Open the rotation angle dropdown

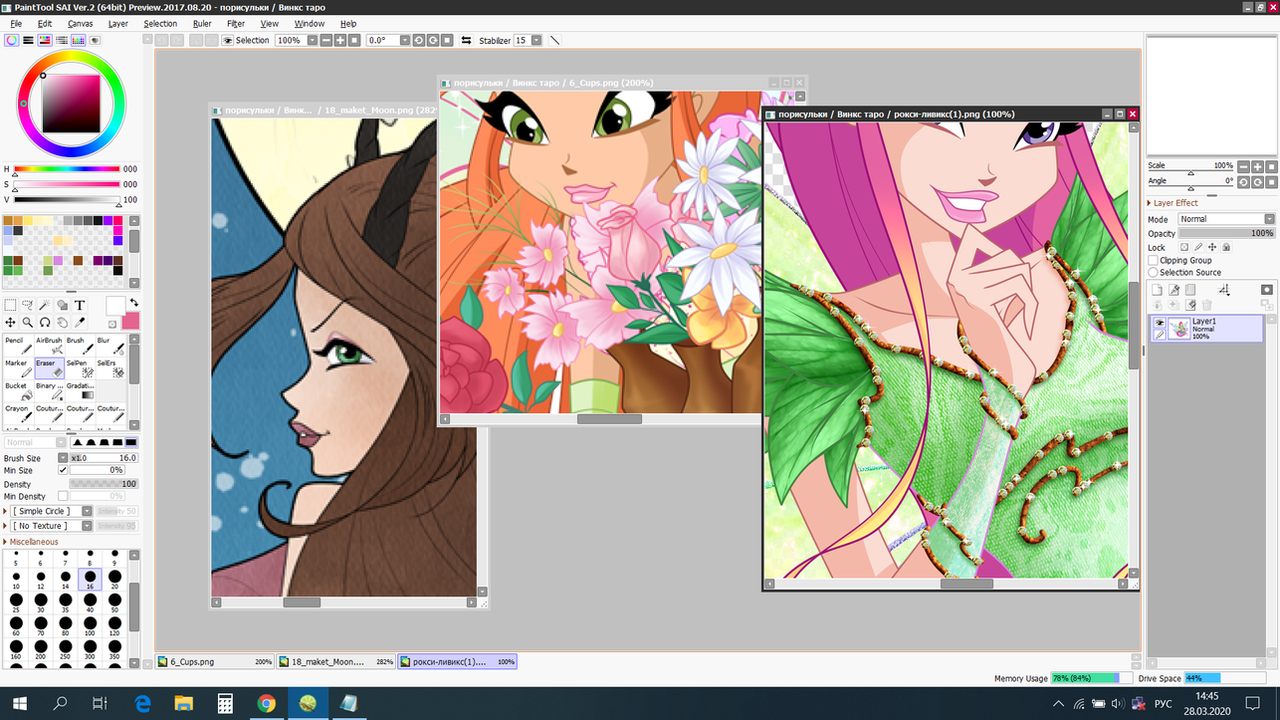tap(405, 41)
